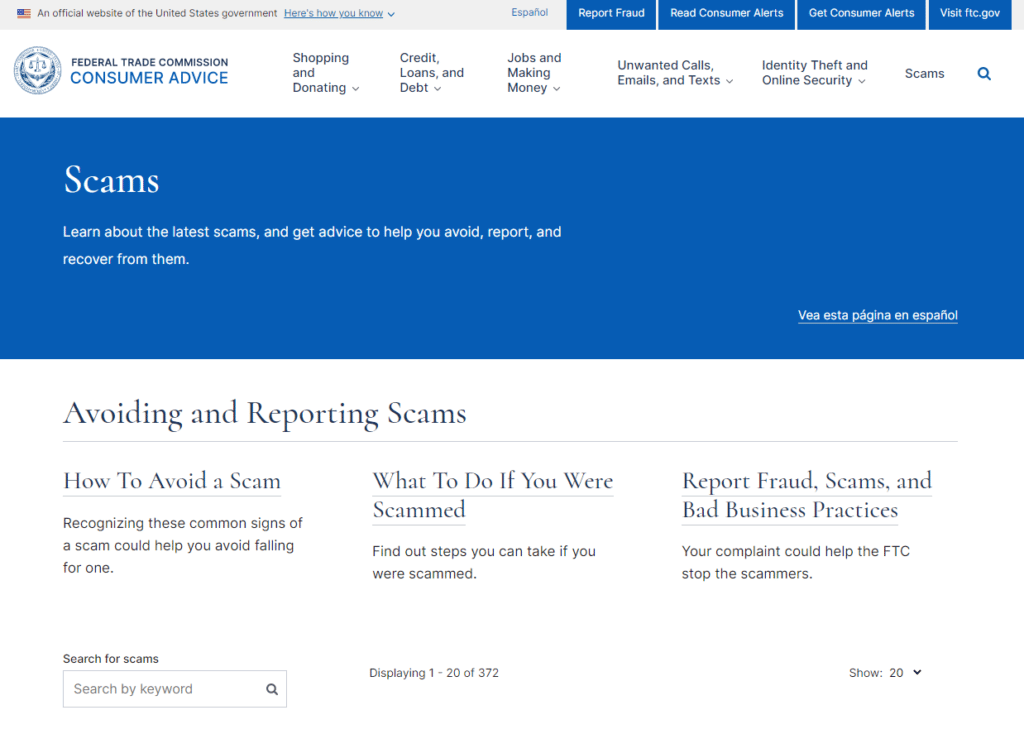The height and width of the screenshot is (734, 1024).
Task: Open Read Consumer Alerts
Action: tap(726, 14)
